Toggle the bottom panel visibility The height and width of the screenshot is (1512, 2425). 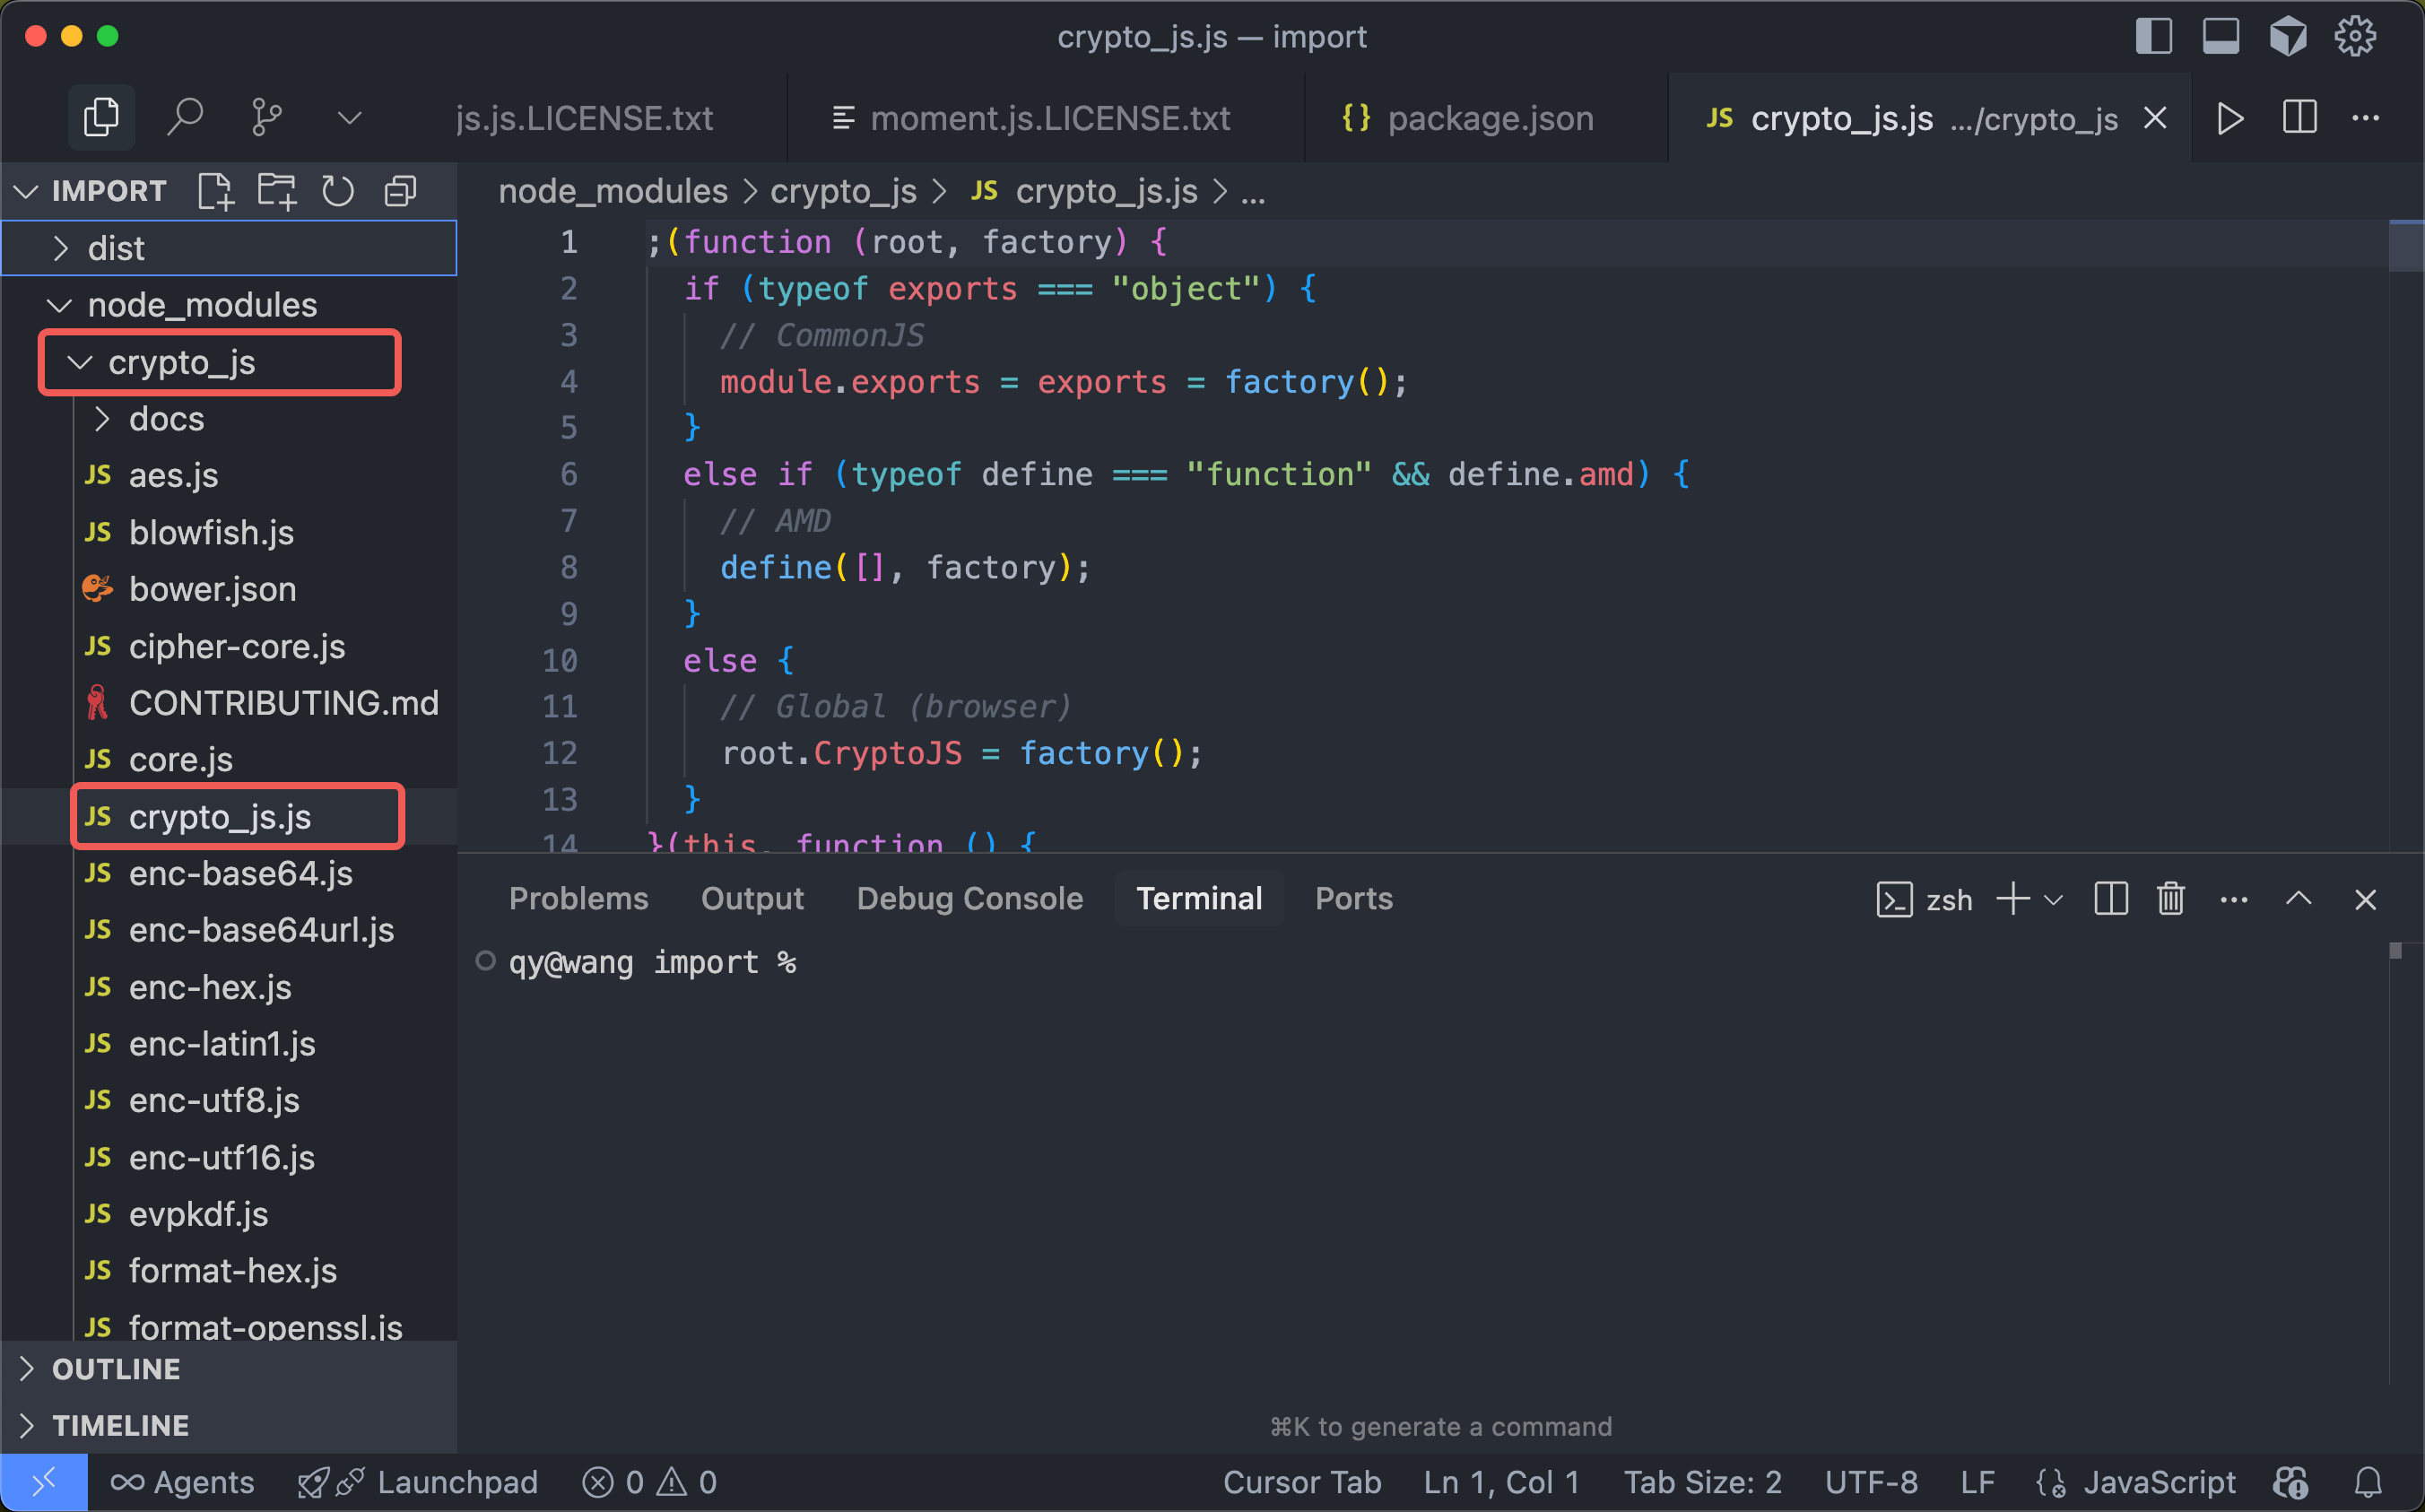tap(2220, 37)
